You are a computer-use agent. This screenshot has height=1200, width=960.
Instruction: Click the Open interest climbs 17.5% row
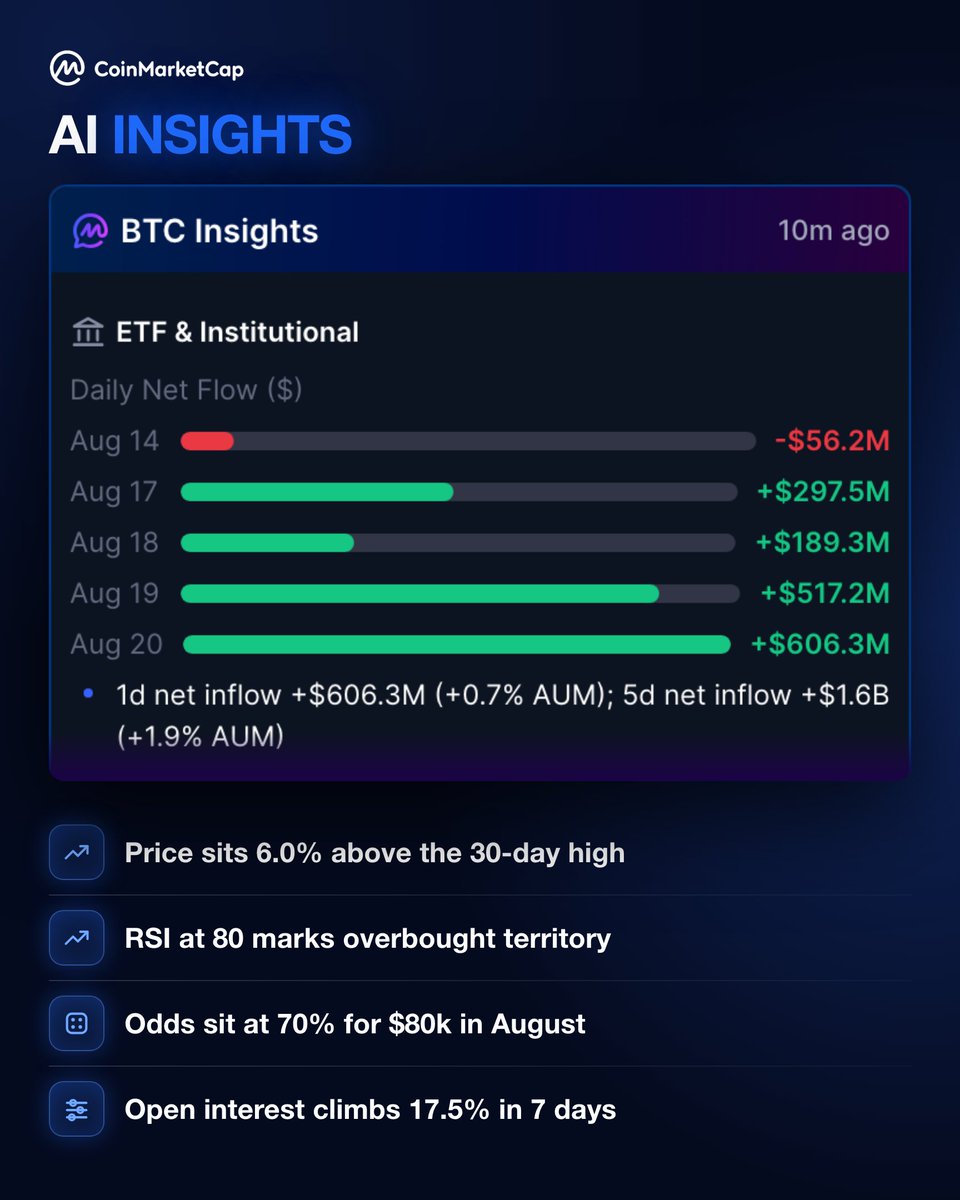(480, 1109)
